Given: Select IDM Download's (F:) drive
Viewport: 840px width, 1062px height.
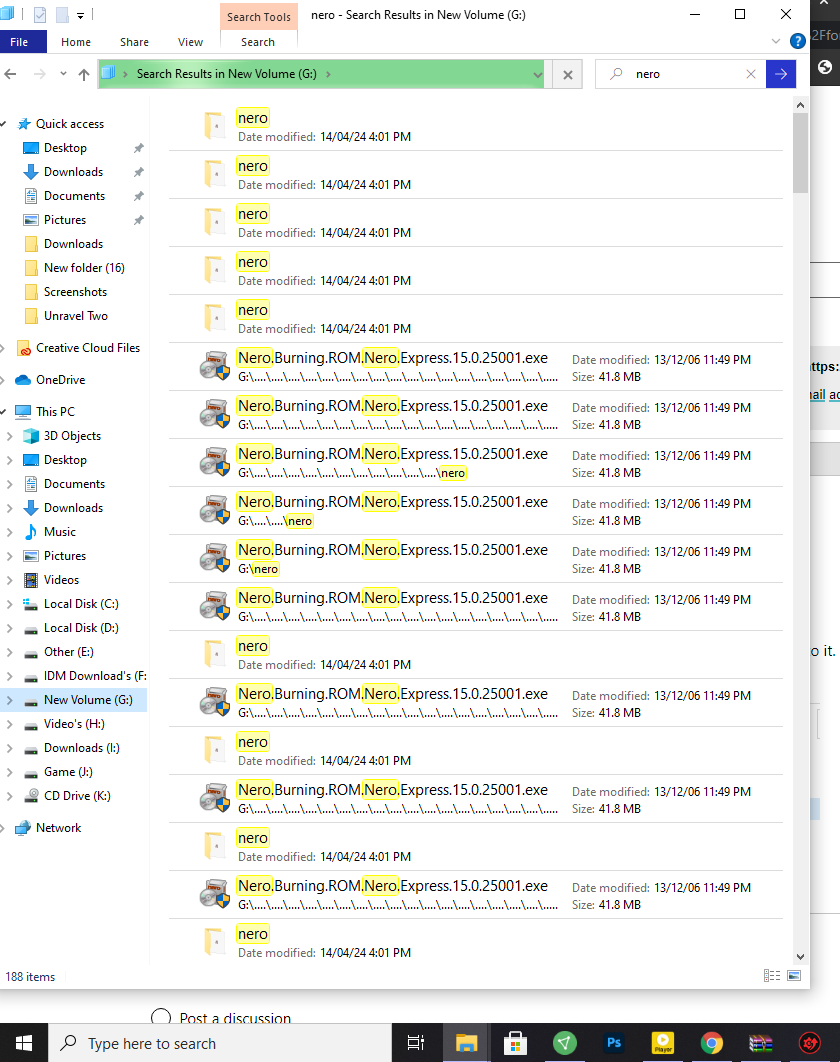Looking at the screenshot, I should coord(95,676).
